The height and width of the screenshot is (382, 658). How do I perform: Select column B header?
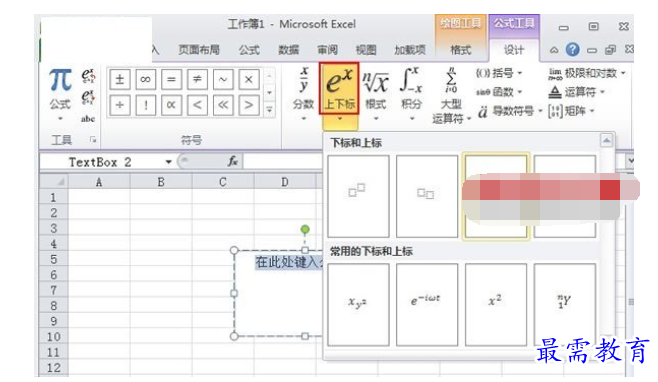click(x=161, y=182)
